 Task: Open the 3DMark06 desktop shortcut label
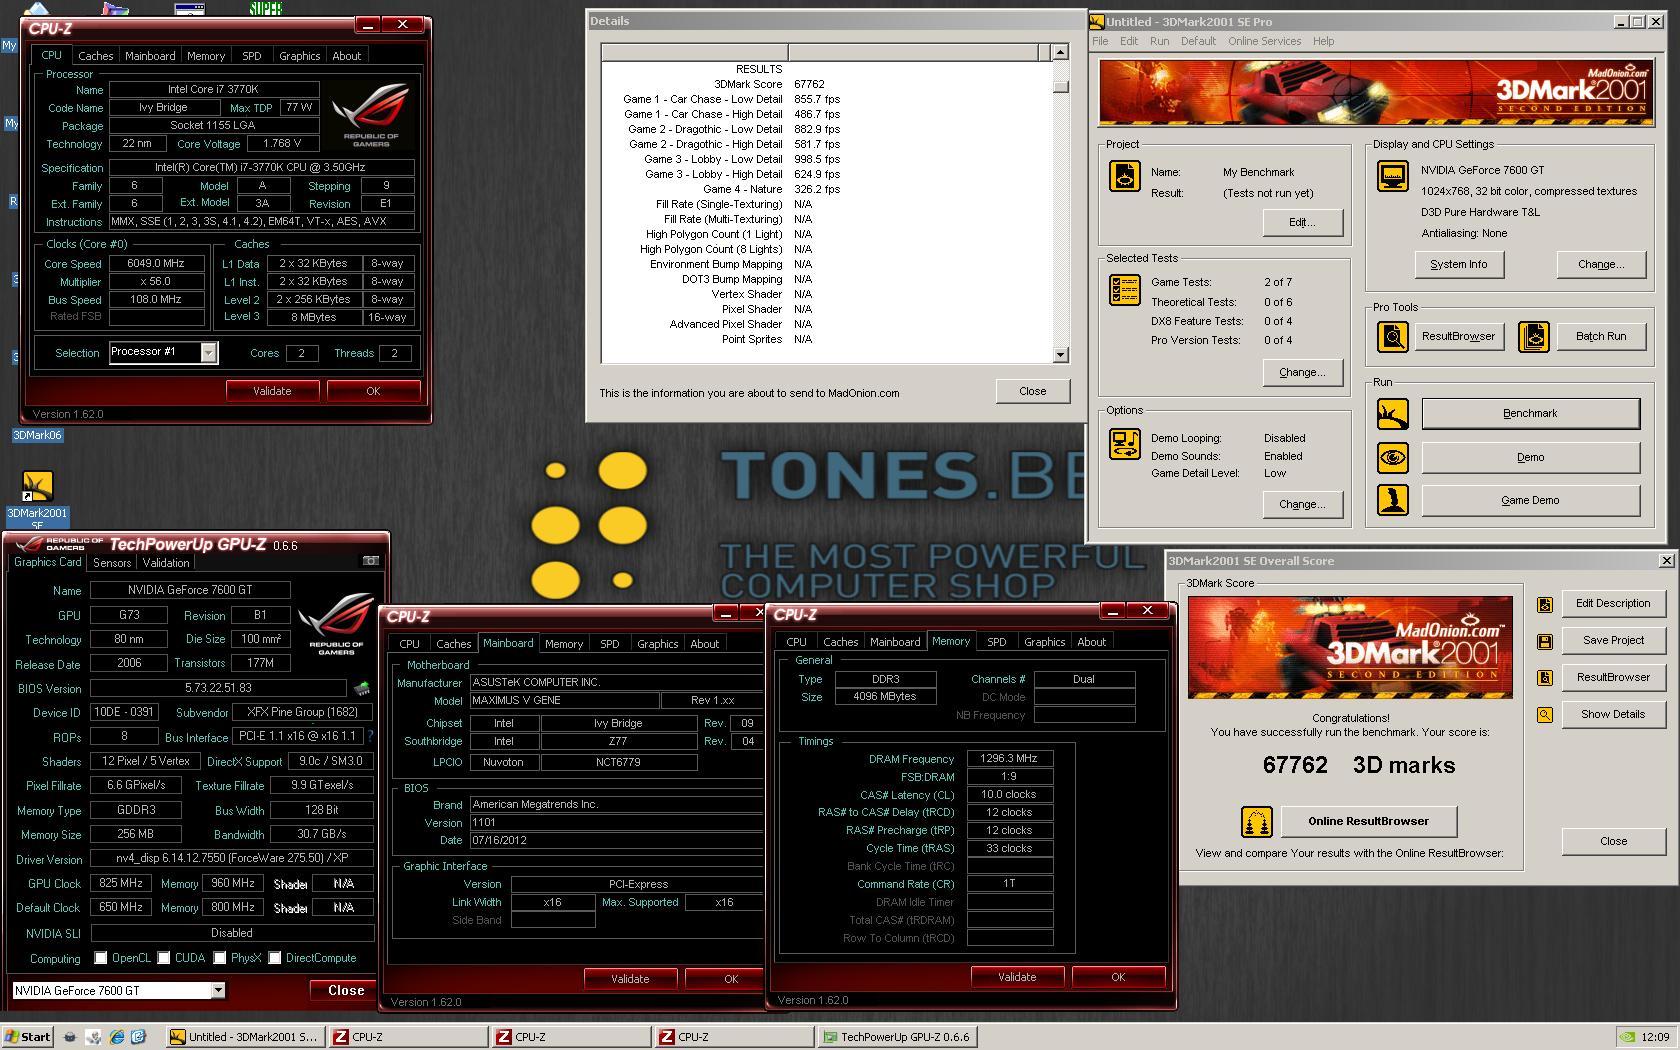click(37, 435)
